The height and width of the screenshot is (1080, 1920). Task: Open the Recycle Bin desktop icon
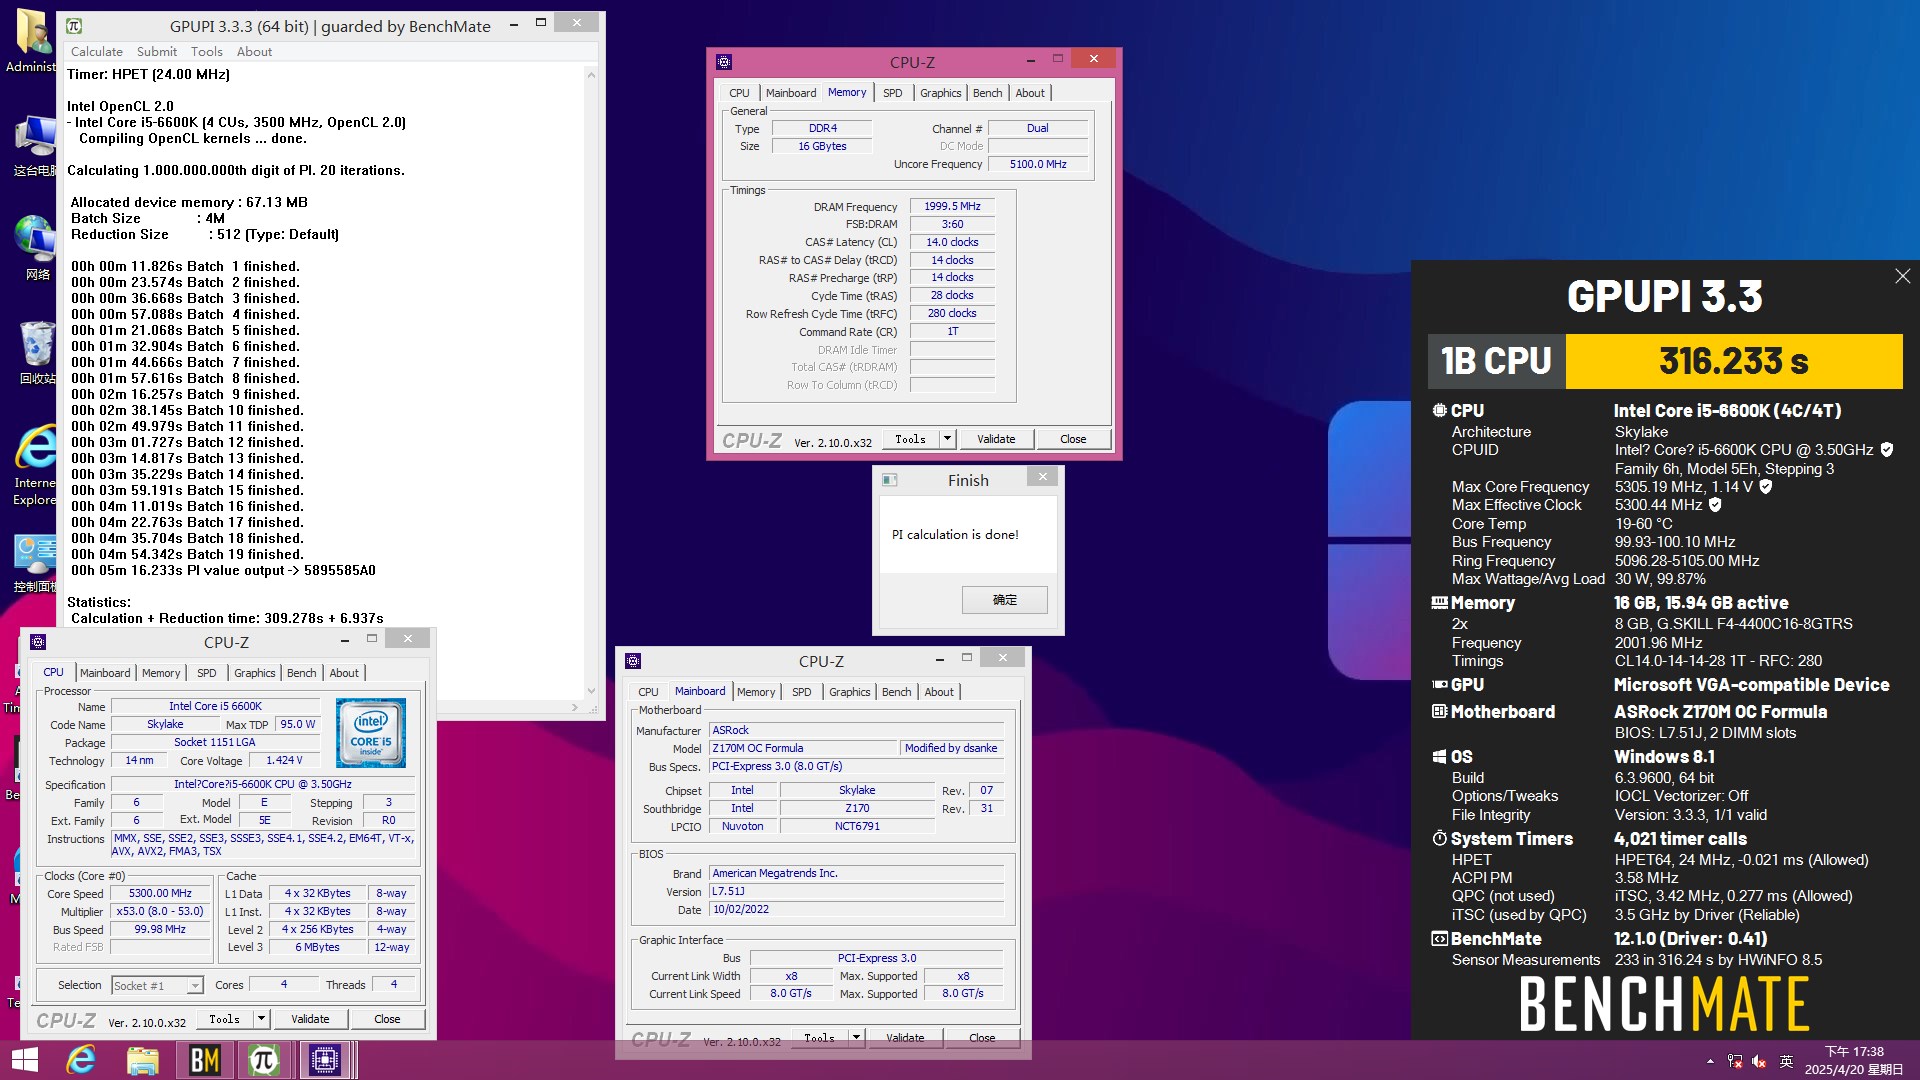pos(37,352)
